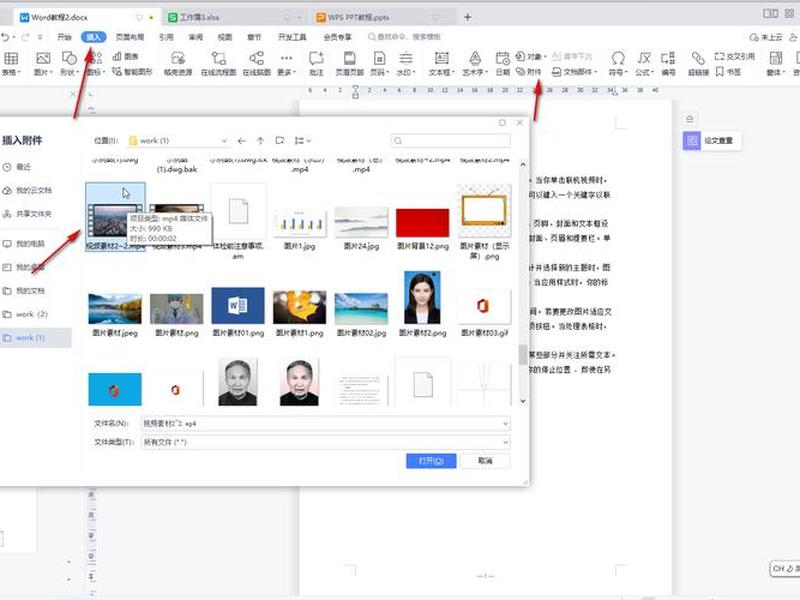
Task: Click 附件 attachment in ribbon
Action: click(529, 71)
